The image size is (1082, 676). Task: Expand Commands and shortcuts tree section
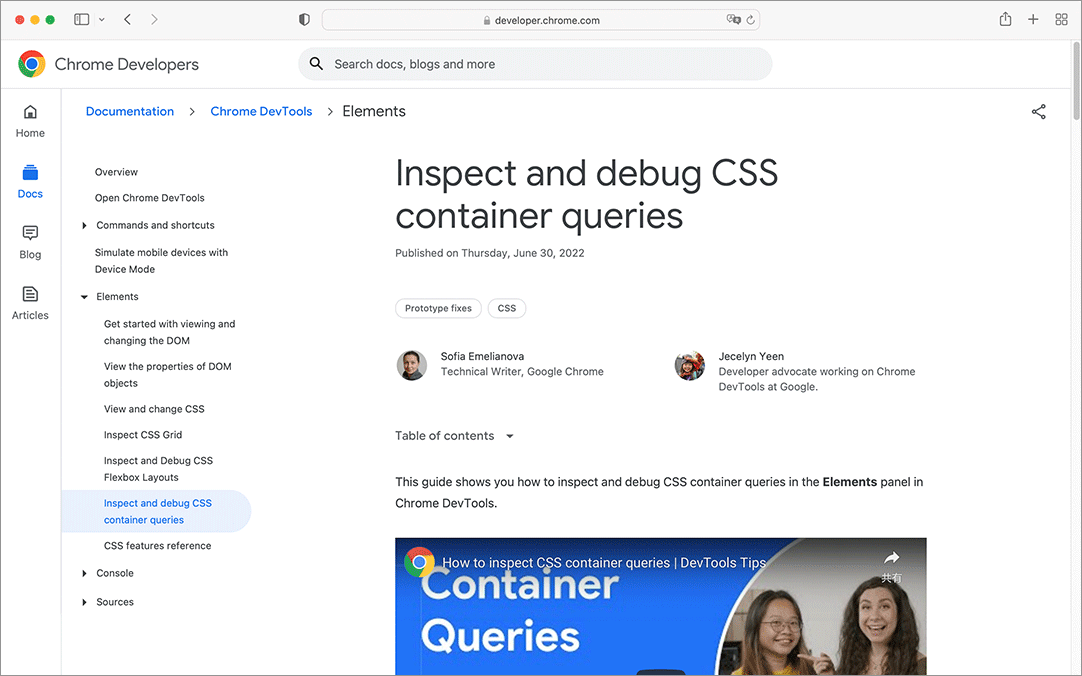85,226
